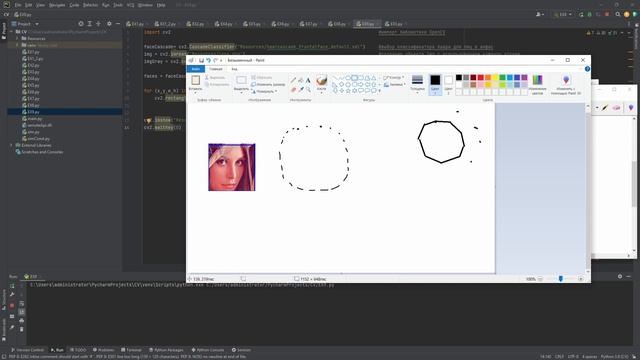The image size is (640, 360).
Task: Open the line Thickness dropdown in Paint
Action: (417, 84)
